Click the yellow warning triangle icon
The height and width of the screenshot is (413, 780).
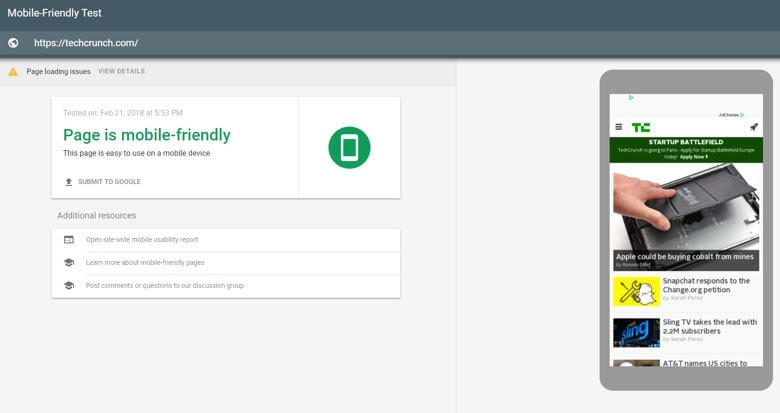tap(13, 72)
